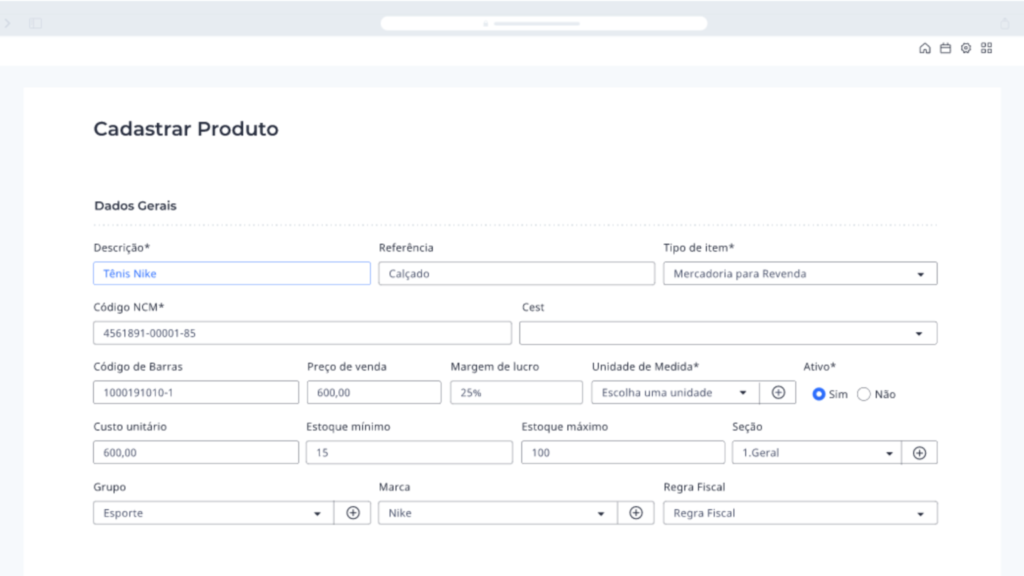The height and width of the screenshot is (576, 1024).
Task: Click the home icon in top bar
Action: coord(925,48)
